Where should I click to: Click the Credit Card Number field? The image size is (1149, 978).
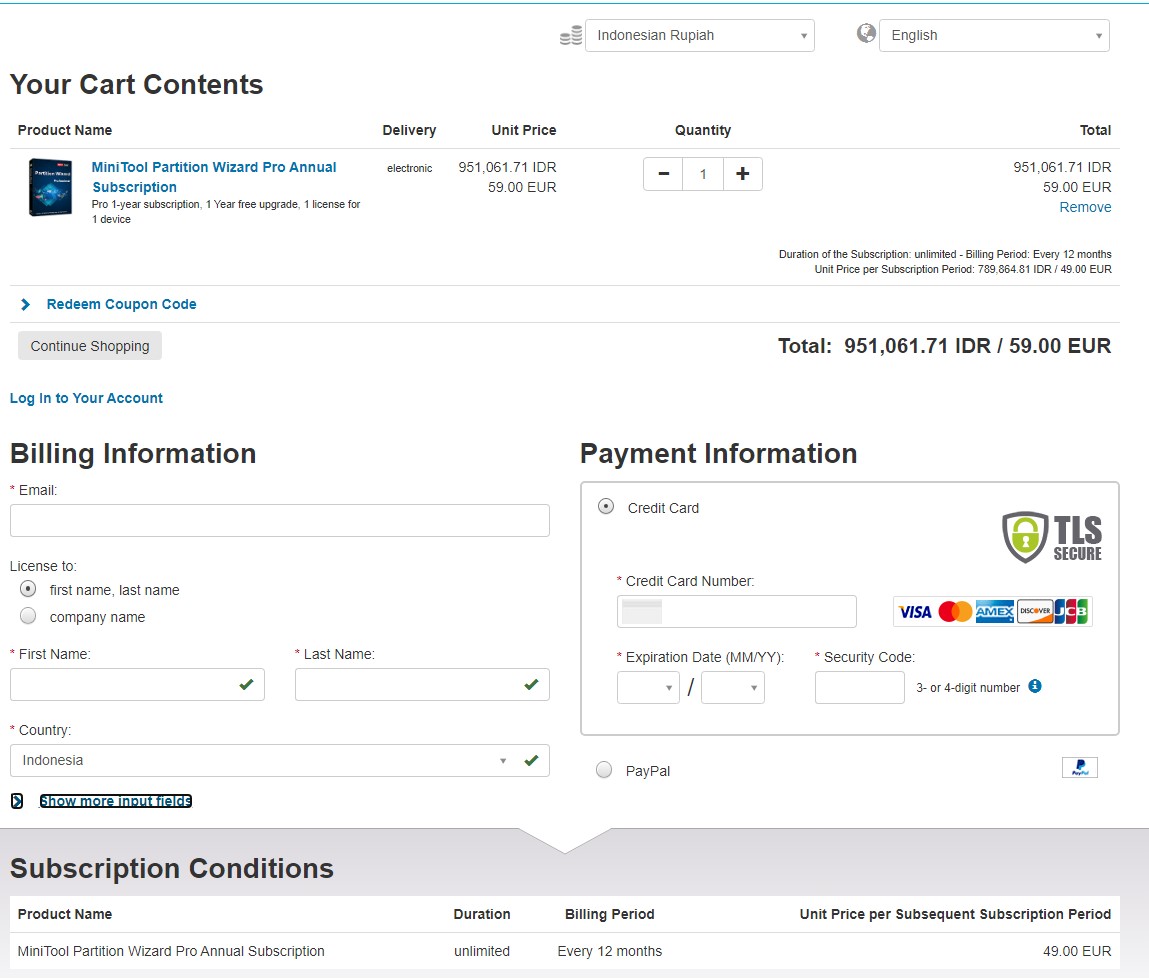point(736,612)
